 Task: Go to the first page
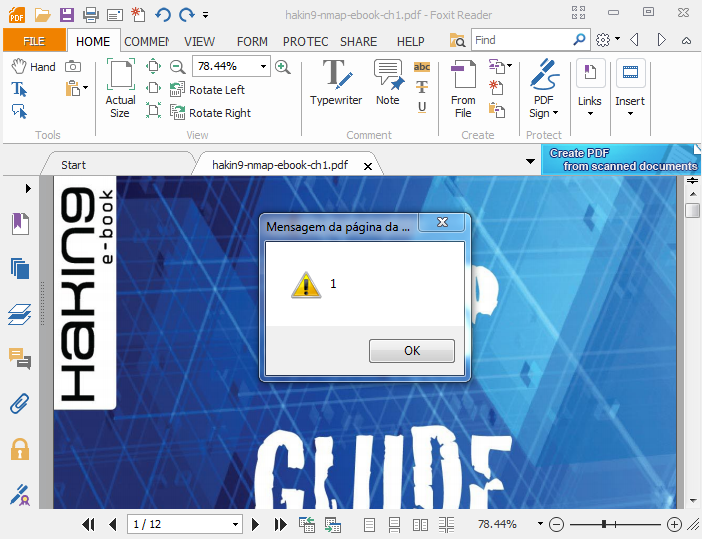[x=89, y=524]
